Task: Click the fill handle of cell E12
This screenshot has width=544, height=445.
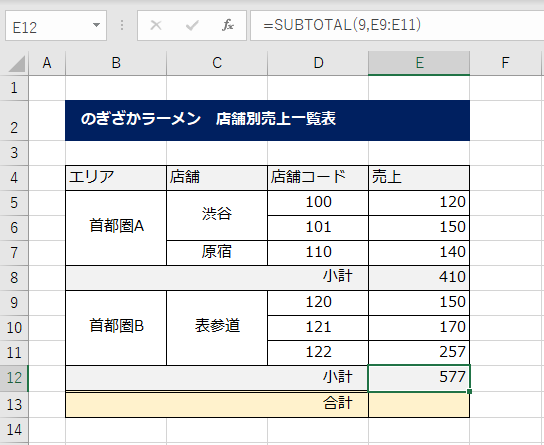Action: click(x=469, y=392)
